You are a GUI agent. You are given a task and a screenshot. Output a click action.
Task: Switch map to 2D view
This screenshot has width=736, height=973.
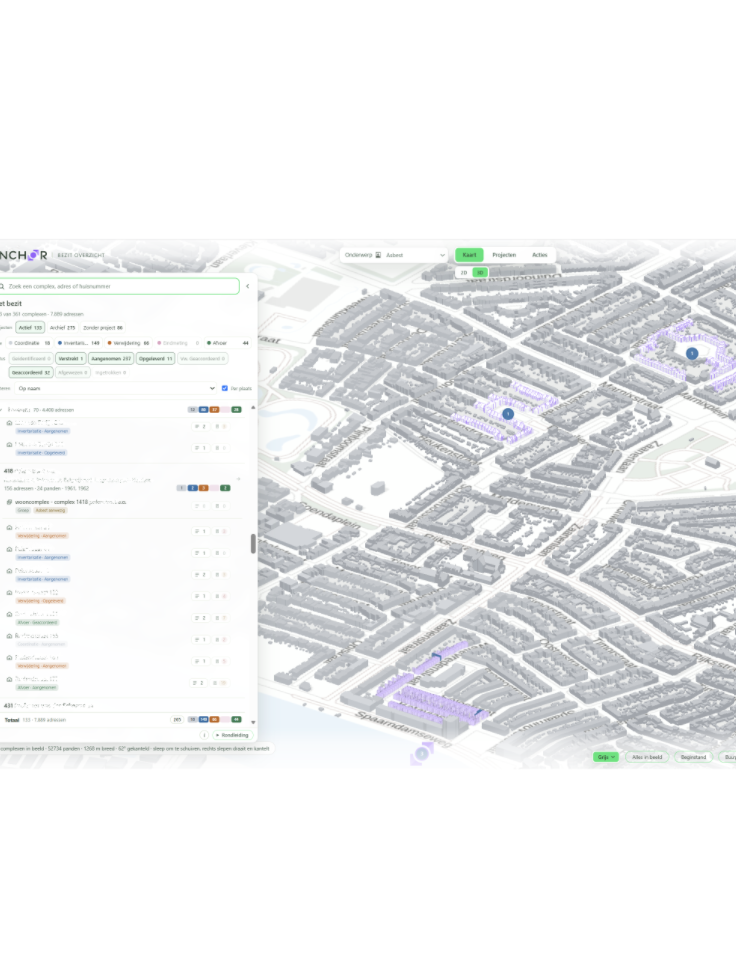[x=464, y=272]
